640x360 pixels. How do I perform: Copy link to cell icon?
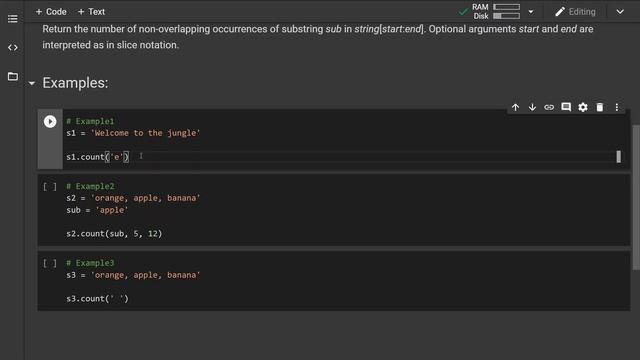point(549,107)
